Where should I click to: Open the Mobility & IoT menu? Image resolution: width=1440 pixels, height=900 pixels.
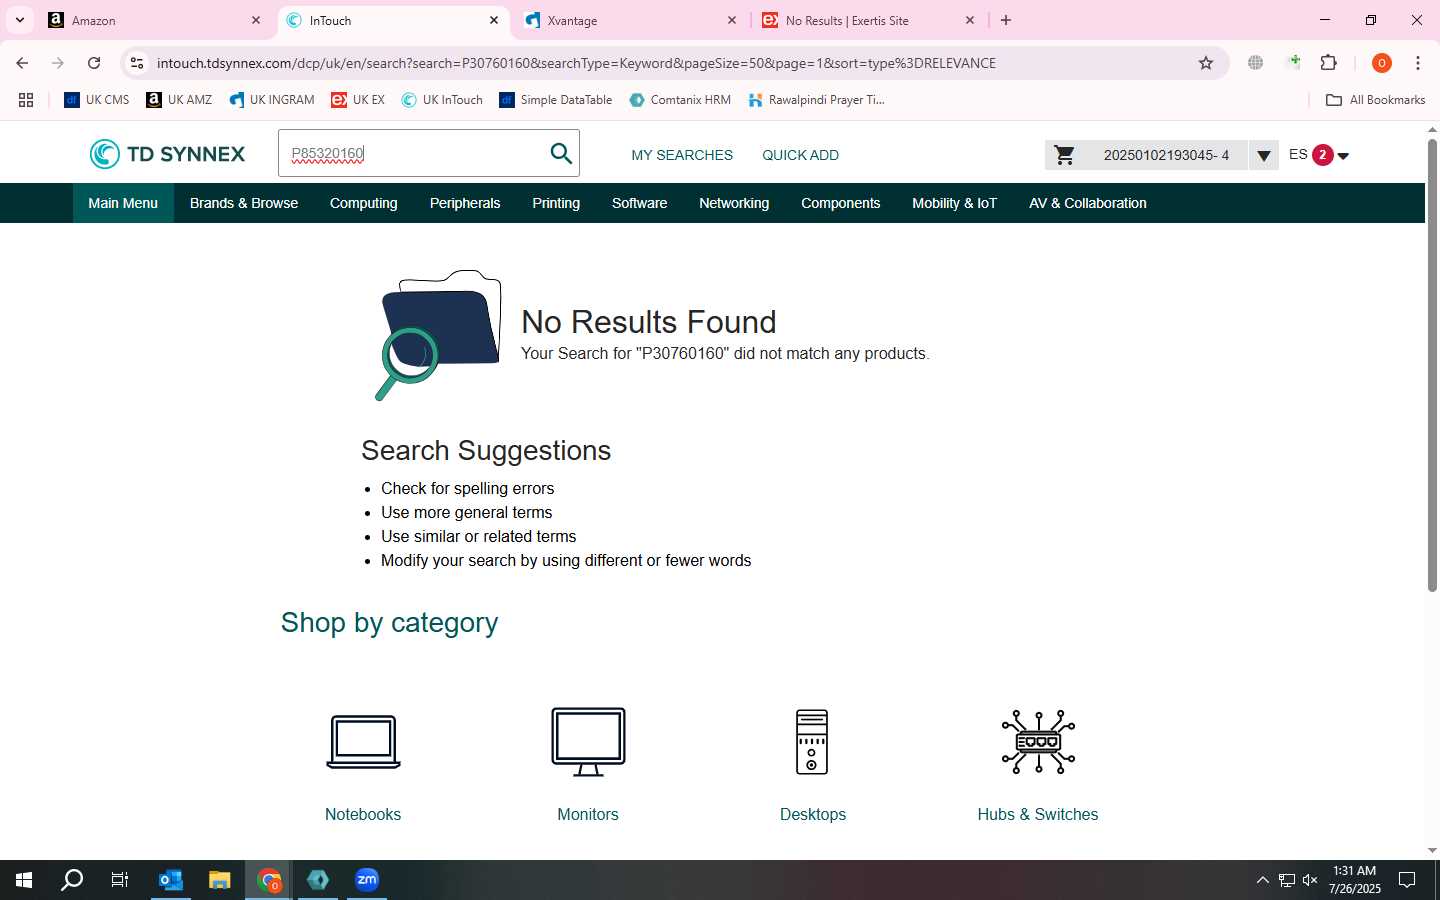tap(955, 203)
